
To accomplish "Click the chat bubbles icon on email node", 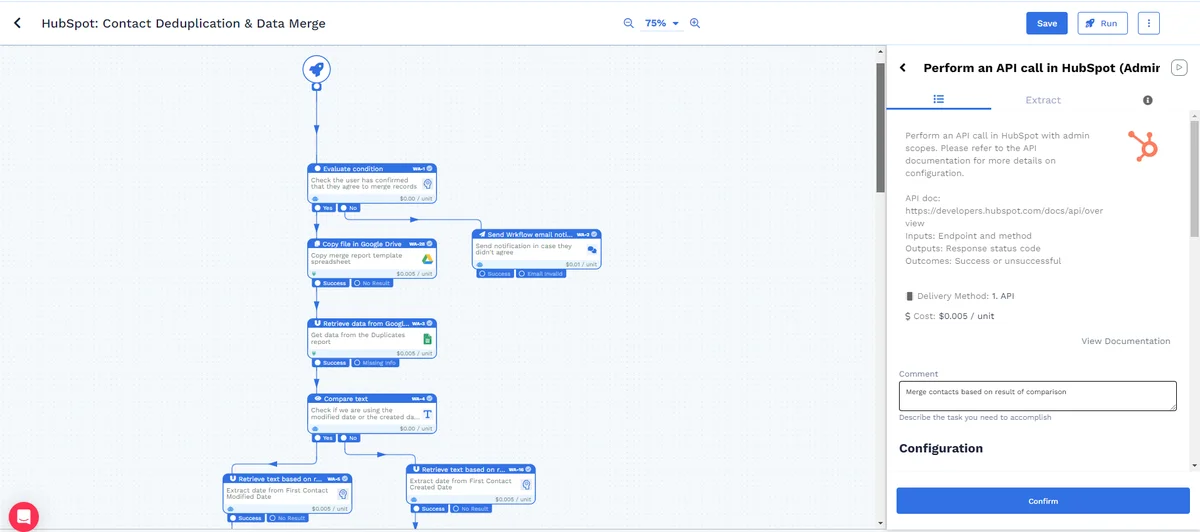I will (592, 250).
